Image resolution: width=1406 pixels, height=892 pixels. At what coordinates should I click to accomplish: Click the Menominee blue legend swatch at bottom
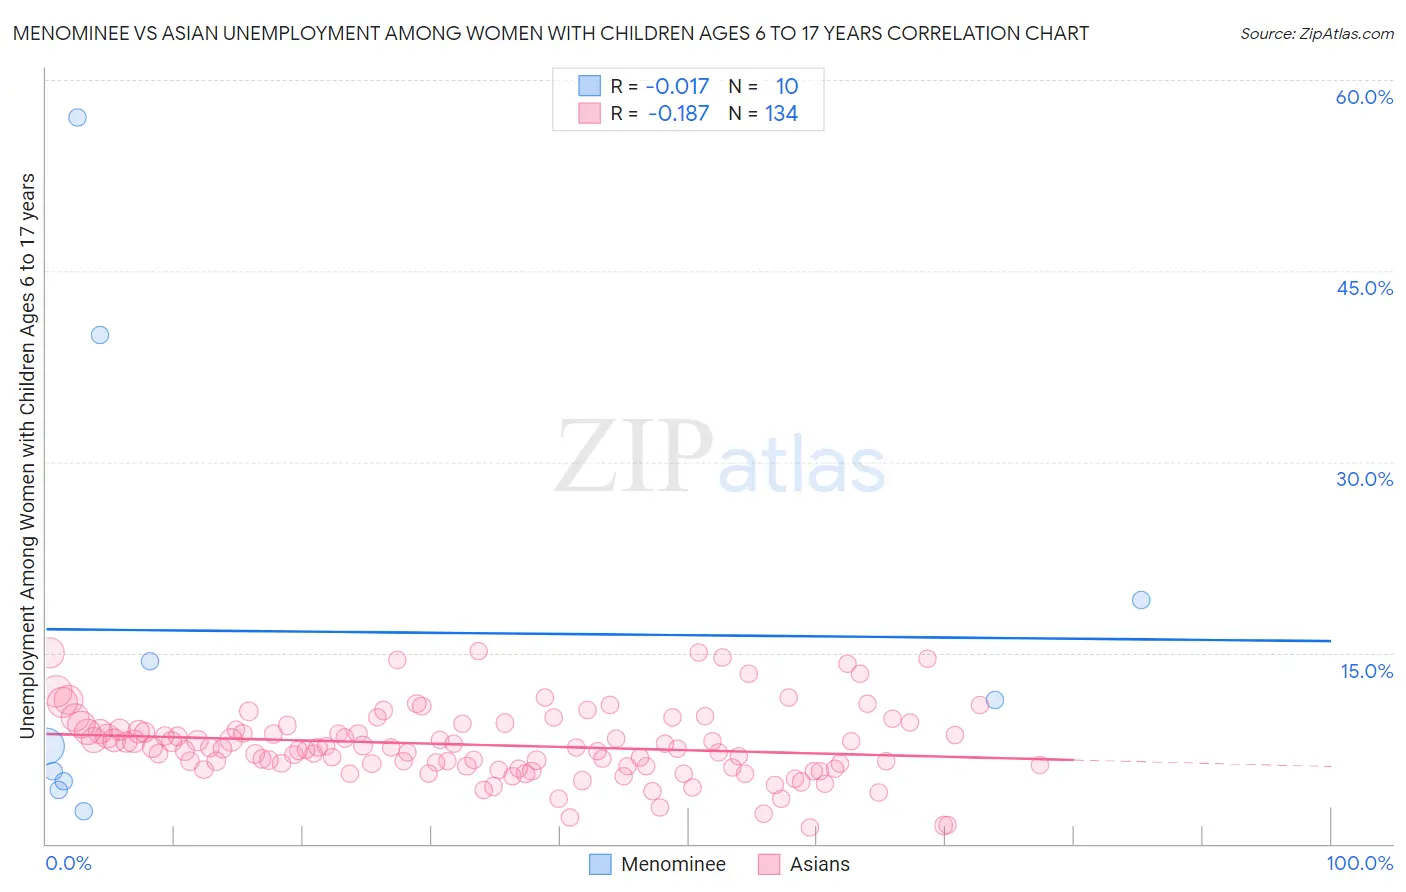[600, 865]
